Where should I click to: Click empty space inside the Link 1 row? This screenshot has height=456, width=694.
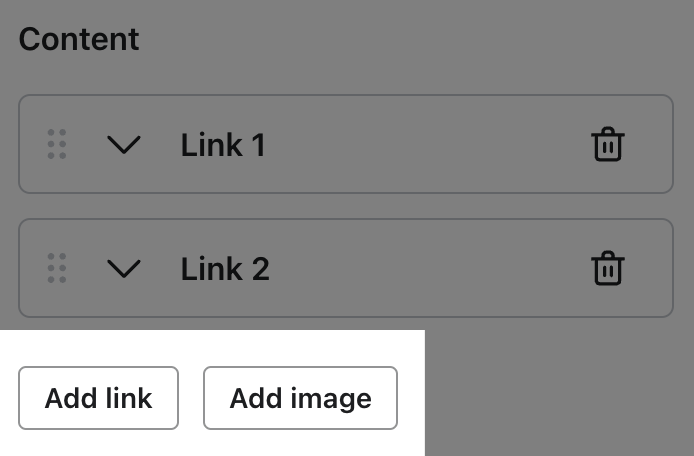coord(420,145)
